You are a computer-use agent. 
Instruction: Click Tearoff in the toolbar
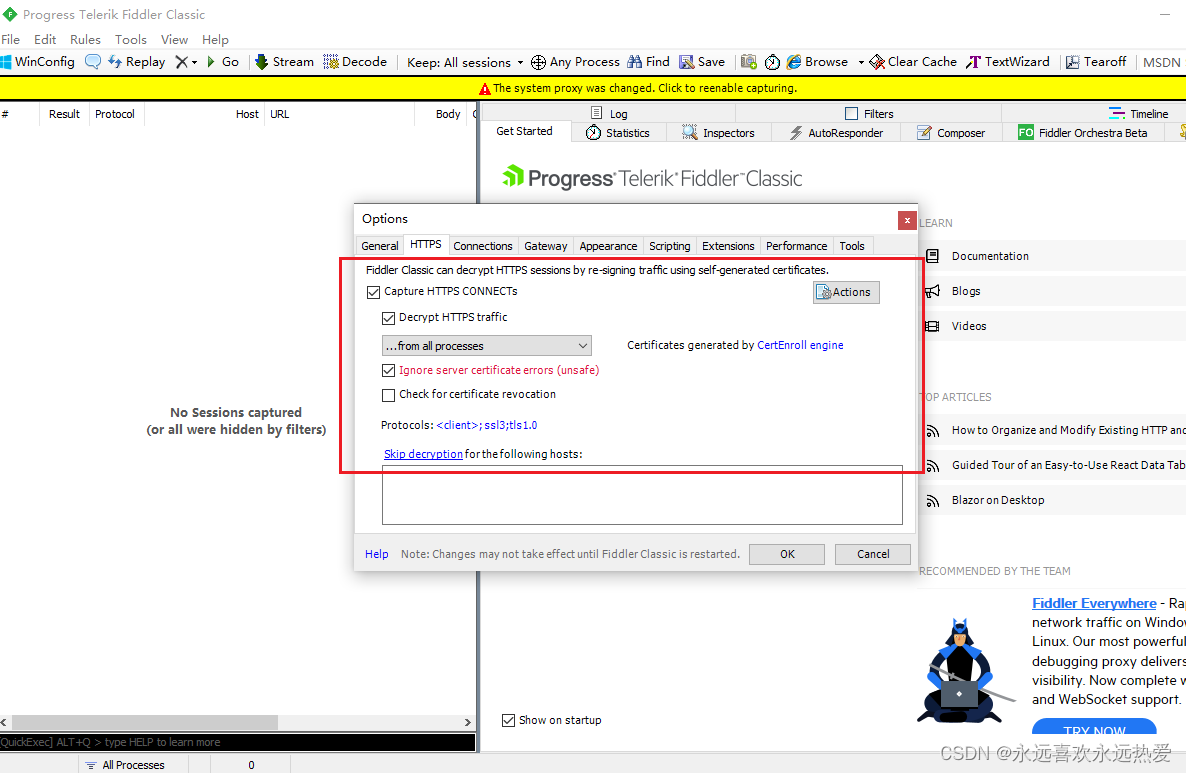(1096, 62)
